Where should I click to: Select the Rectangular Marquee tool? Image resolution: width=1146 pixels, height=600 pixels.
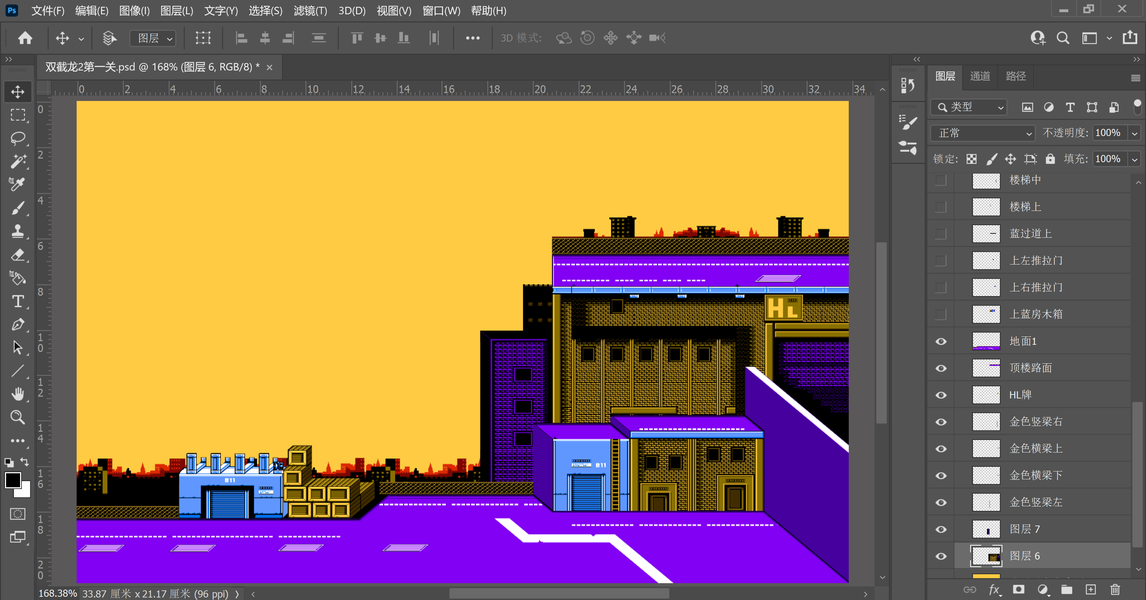18,115
